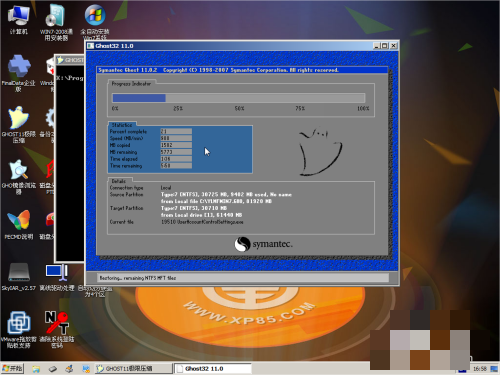Open the 开始 Start menu button

12,369
